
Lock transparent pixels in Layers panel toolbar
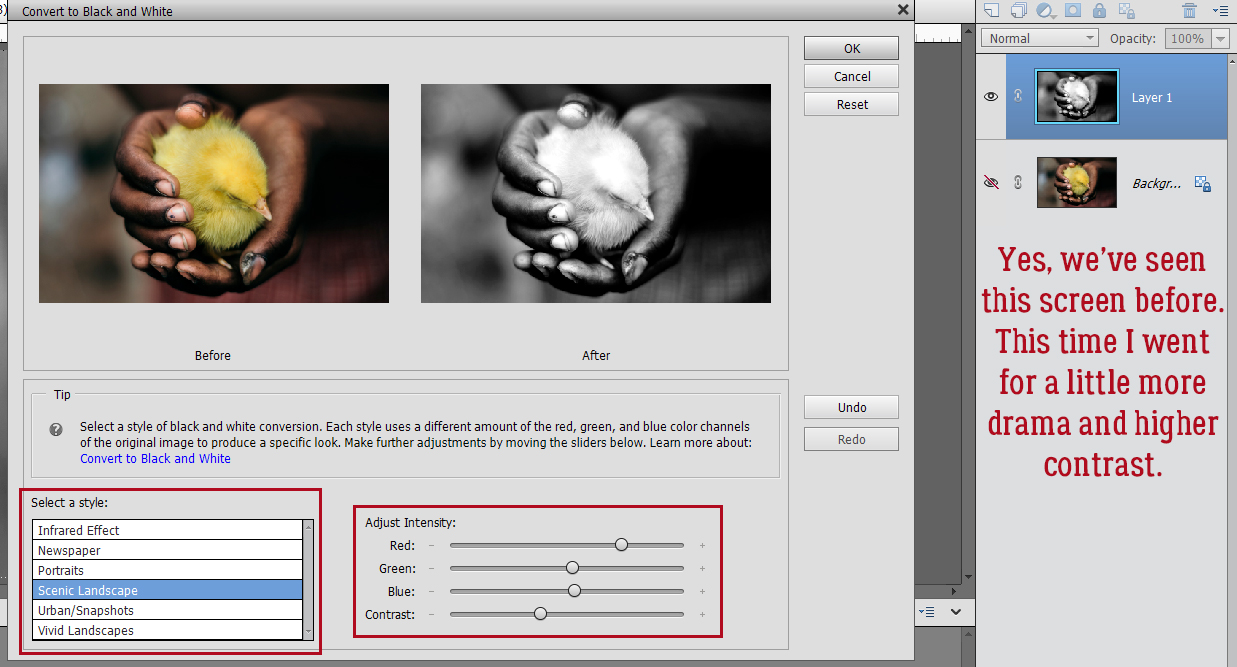1127,11
